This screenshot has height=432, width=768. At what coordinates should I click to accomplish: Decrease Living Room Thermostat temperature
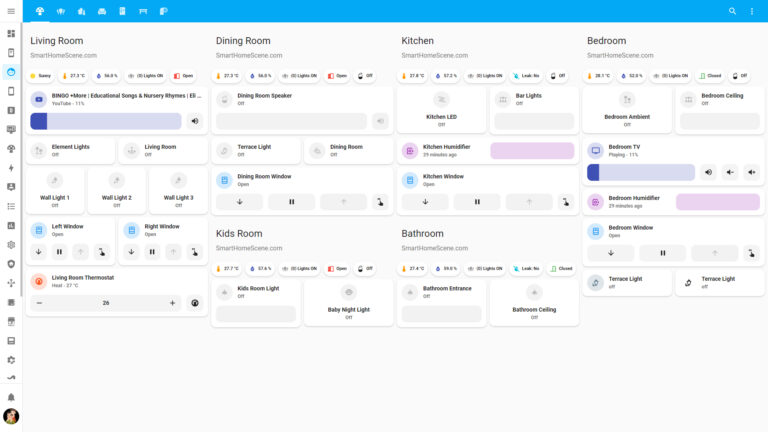(40, 302)
